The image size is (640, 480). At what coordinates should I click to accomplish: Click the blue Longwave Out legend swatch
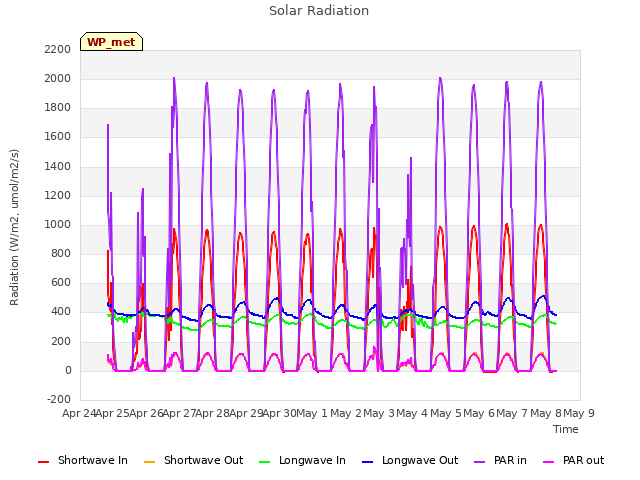coord(367,462)
